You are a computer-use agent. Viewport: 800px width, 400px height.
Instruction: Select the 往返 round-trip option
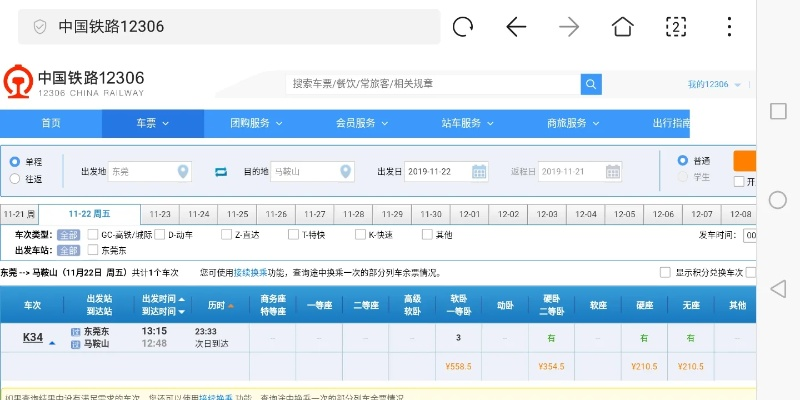[x=15, y=179]
